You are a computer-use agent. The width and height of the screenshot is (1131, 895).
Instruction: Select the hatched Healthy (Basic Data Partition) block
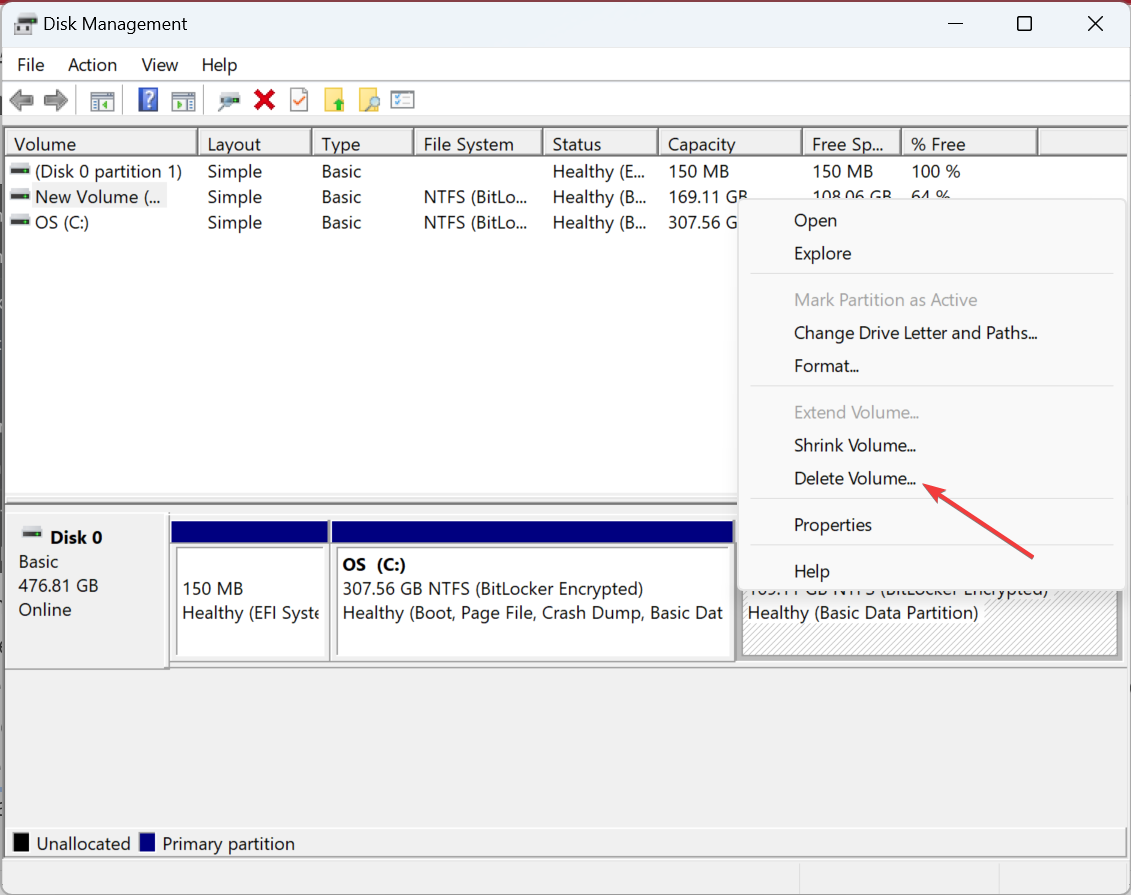(x=930, y=622)
